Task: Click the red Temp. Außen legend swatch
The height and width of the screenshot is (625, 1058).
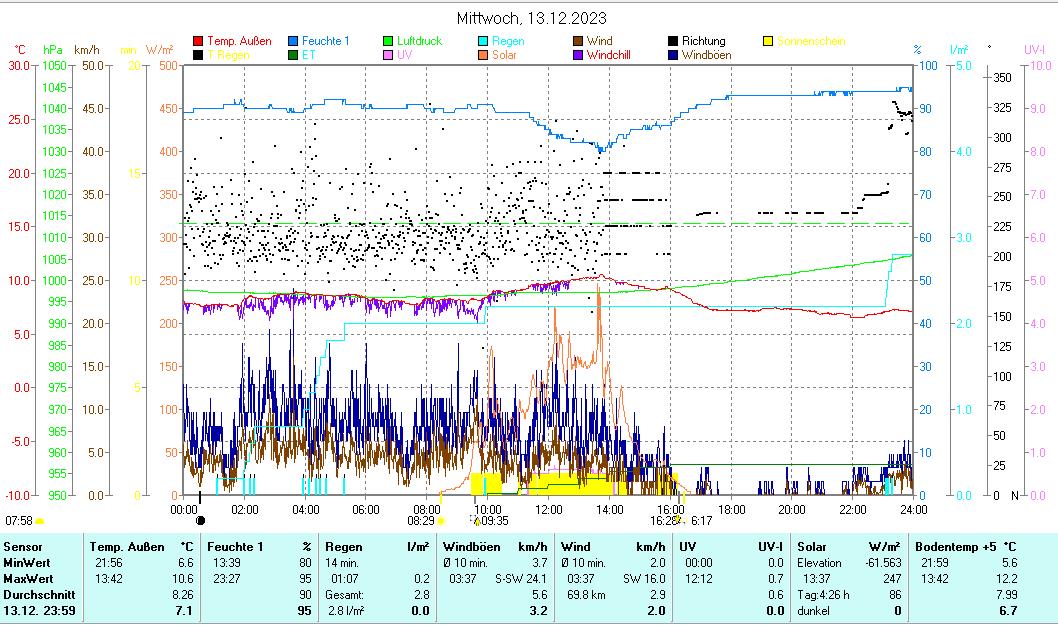Action: click(x=198, y=42)
